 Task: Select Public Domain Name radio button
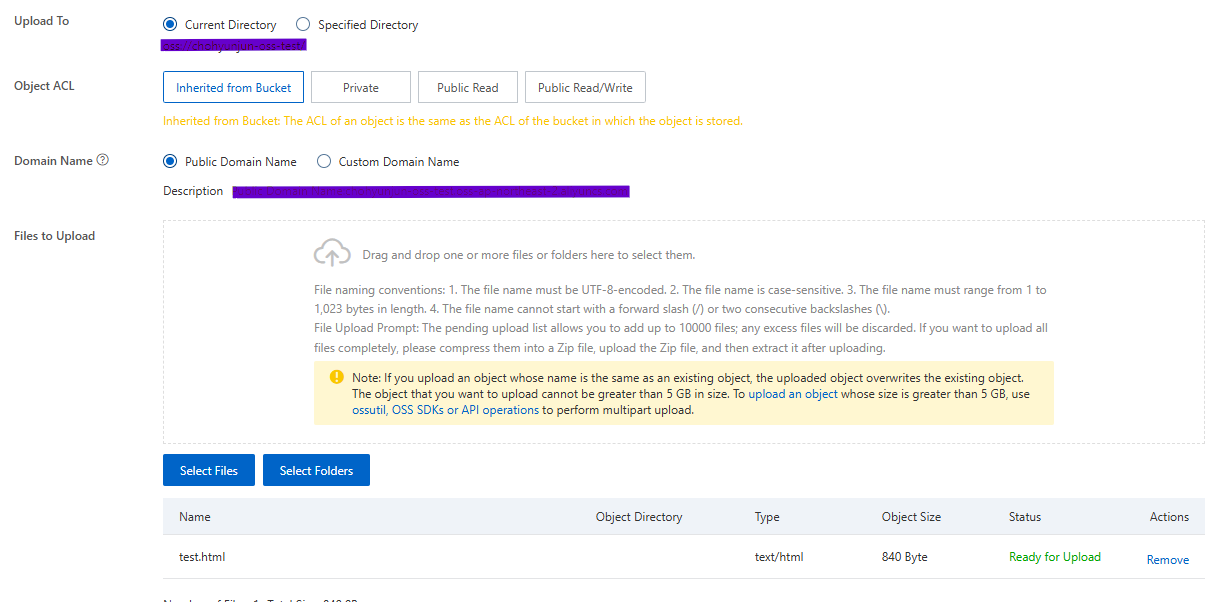pyautogui.click(x=169, y=161)
